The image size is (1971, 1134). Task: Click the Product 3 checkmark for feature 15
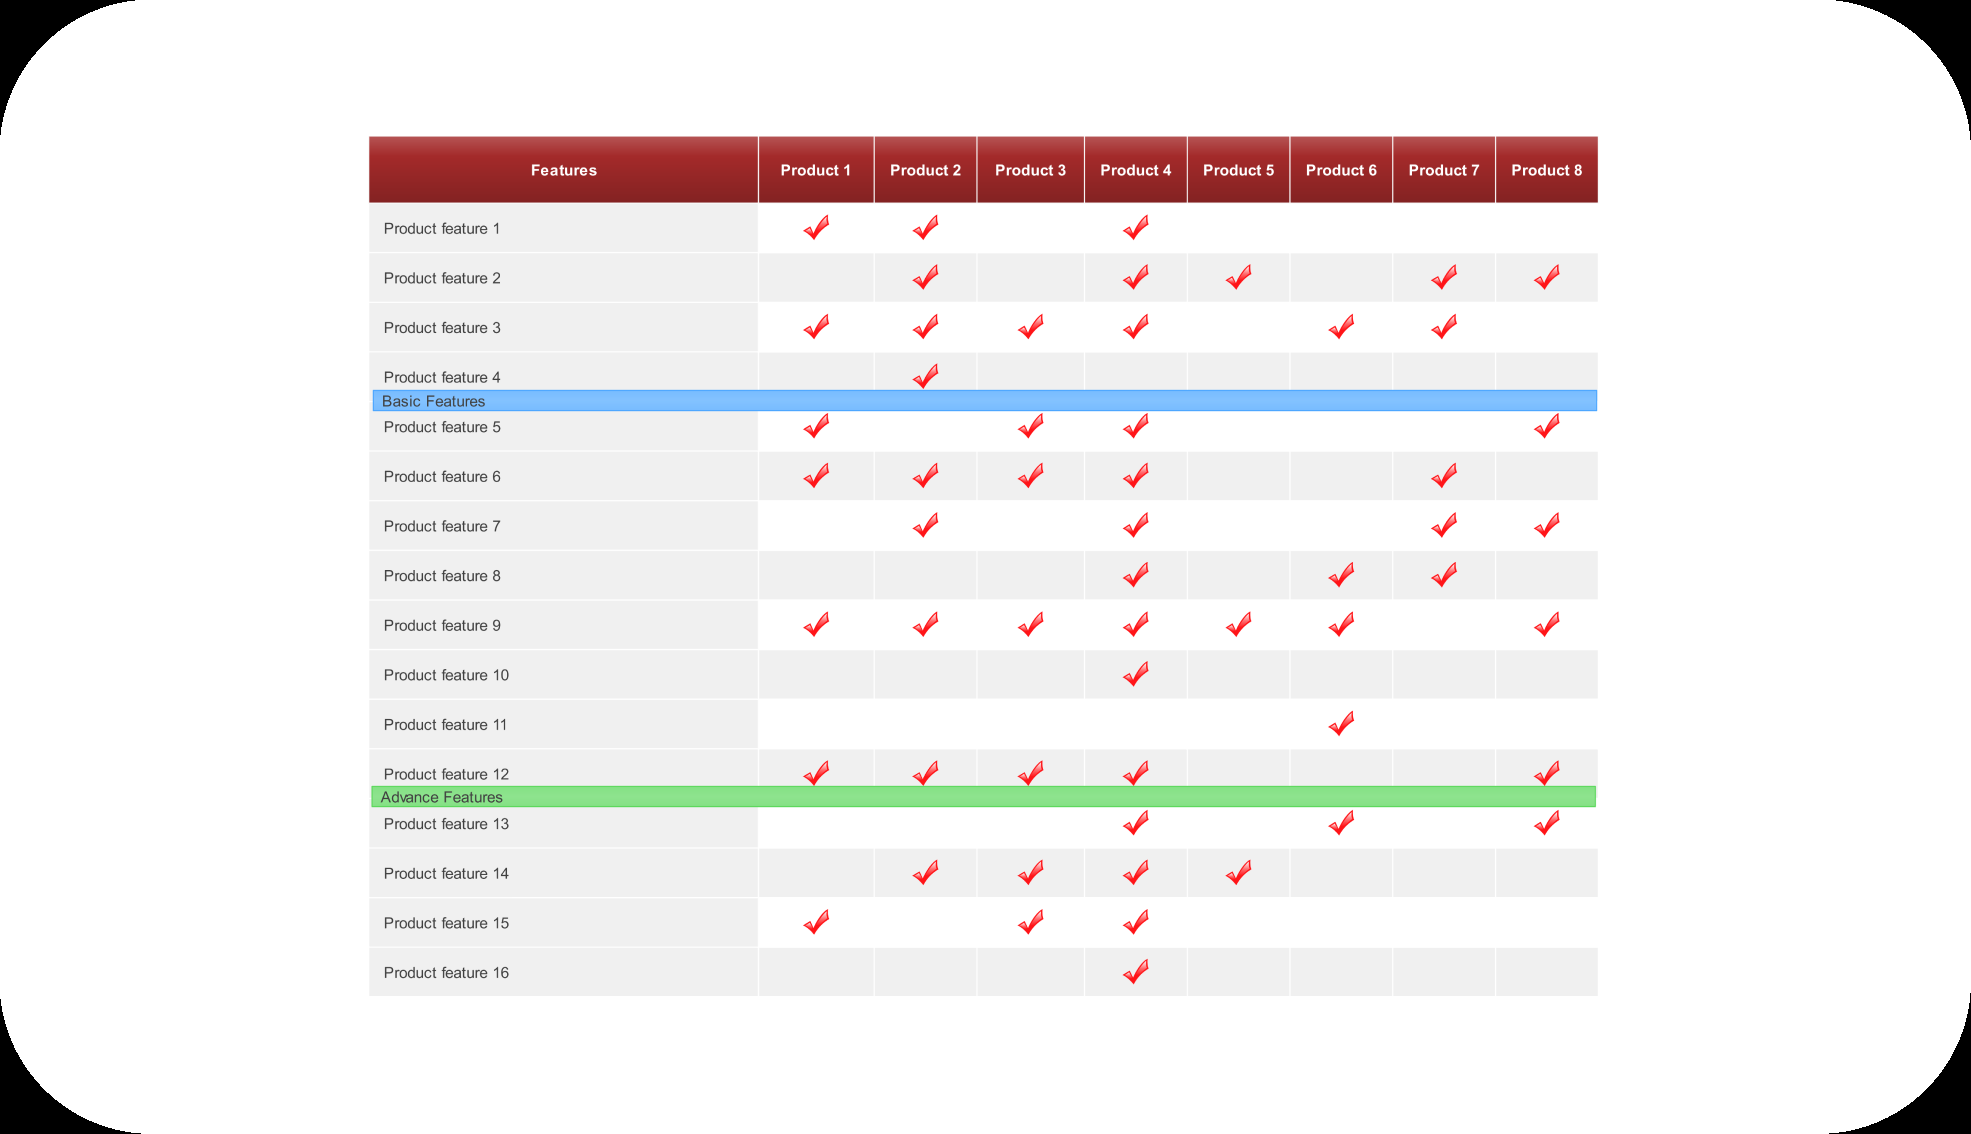1030,922
